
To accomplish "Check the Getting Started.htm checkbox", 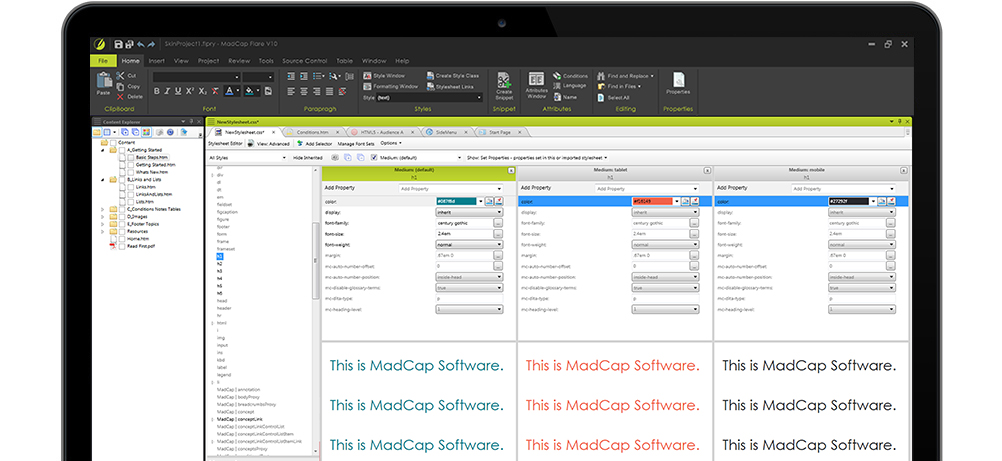I will pyautogui.click(x=131, y=164).
